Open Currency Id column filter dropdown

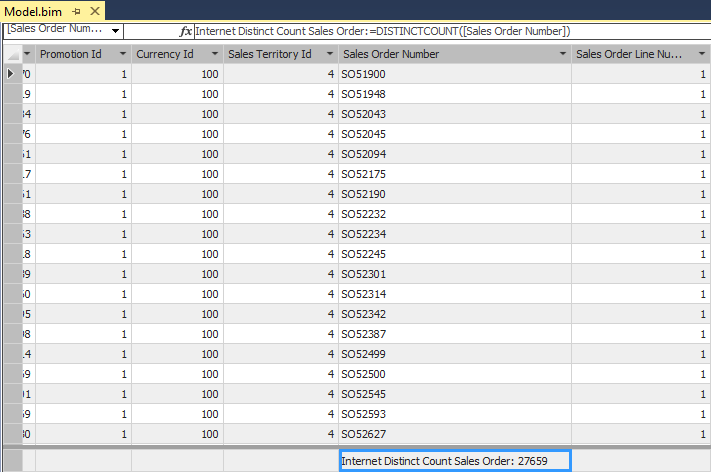(x=214, y=54)
